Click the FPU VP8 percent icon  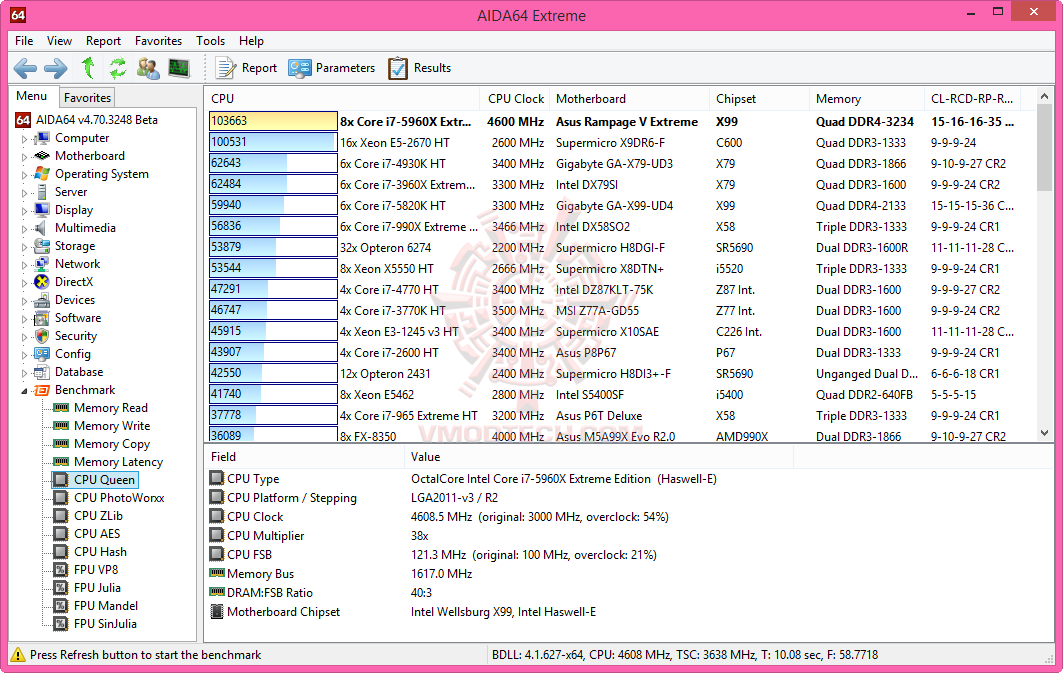61,569
